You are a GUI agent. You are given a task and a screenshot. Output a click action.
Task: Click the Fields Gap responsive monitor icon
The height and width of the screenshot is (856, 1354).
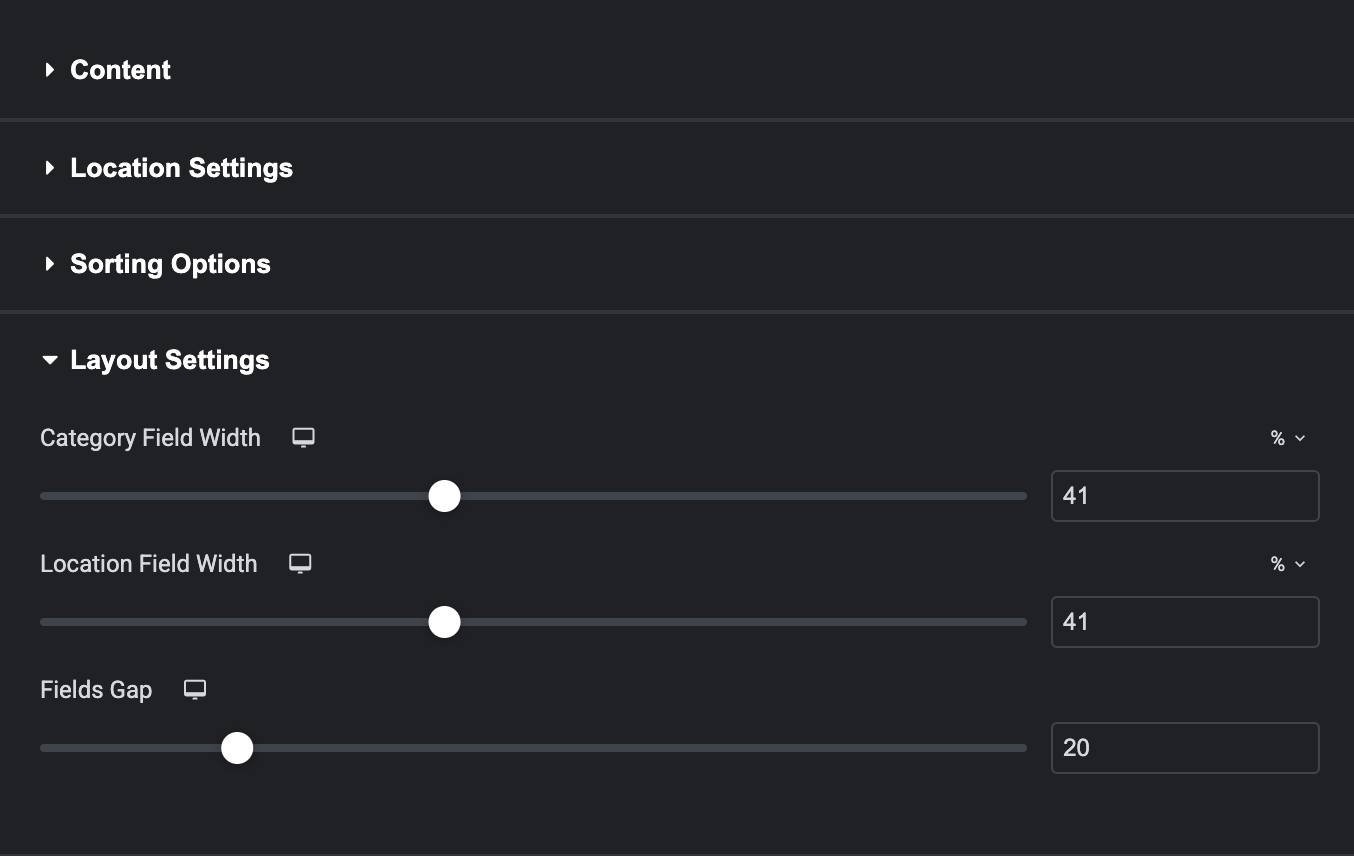coord(195,690)
